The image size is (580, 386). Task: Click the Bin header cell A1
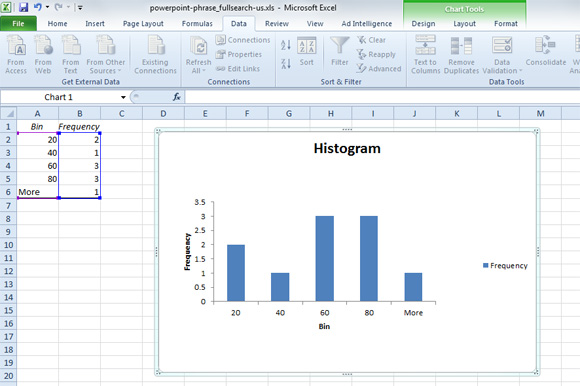[37, 126]
